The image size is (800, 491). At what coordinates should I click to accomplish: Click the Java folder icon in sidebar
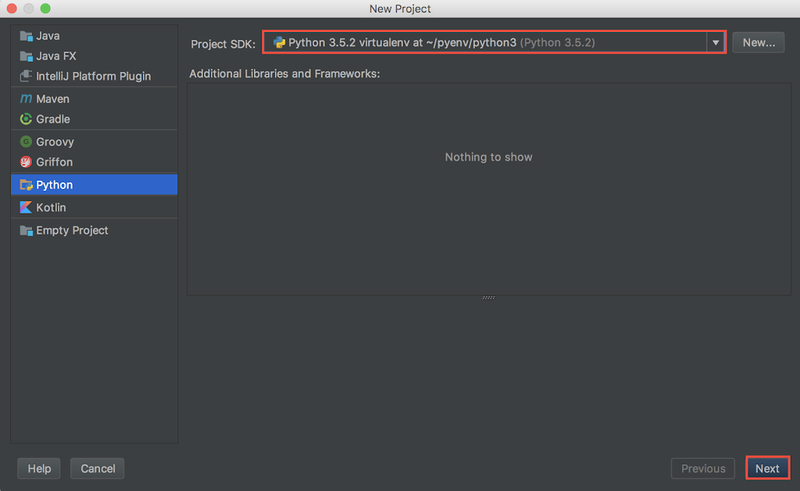[26, 36]
